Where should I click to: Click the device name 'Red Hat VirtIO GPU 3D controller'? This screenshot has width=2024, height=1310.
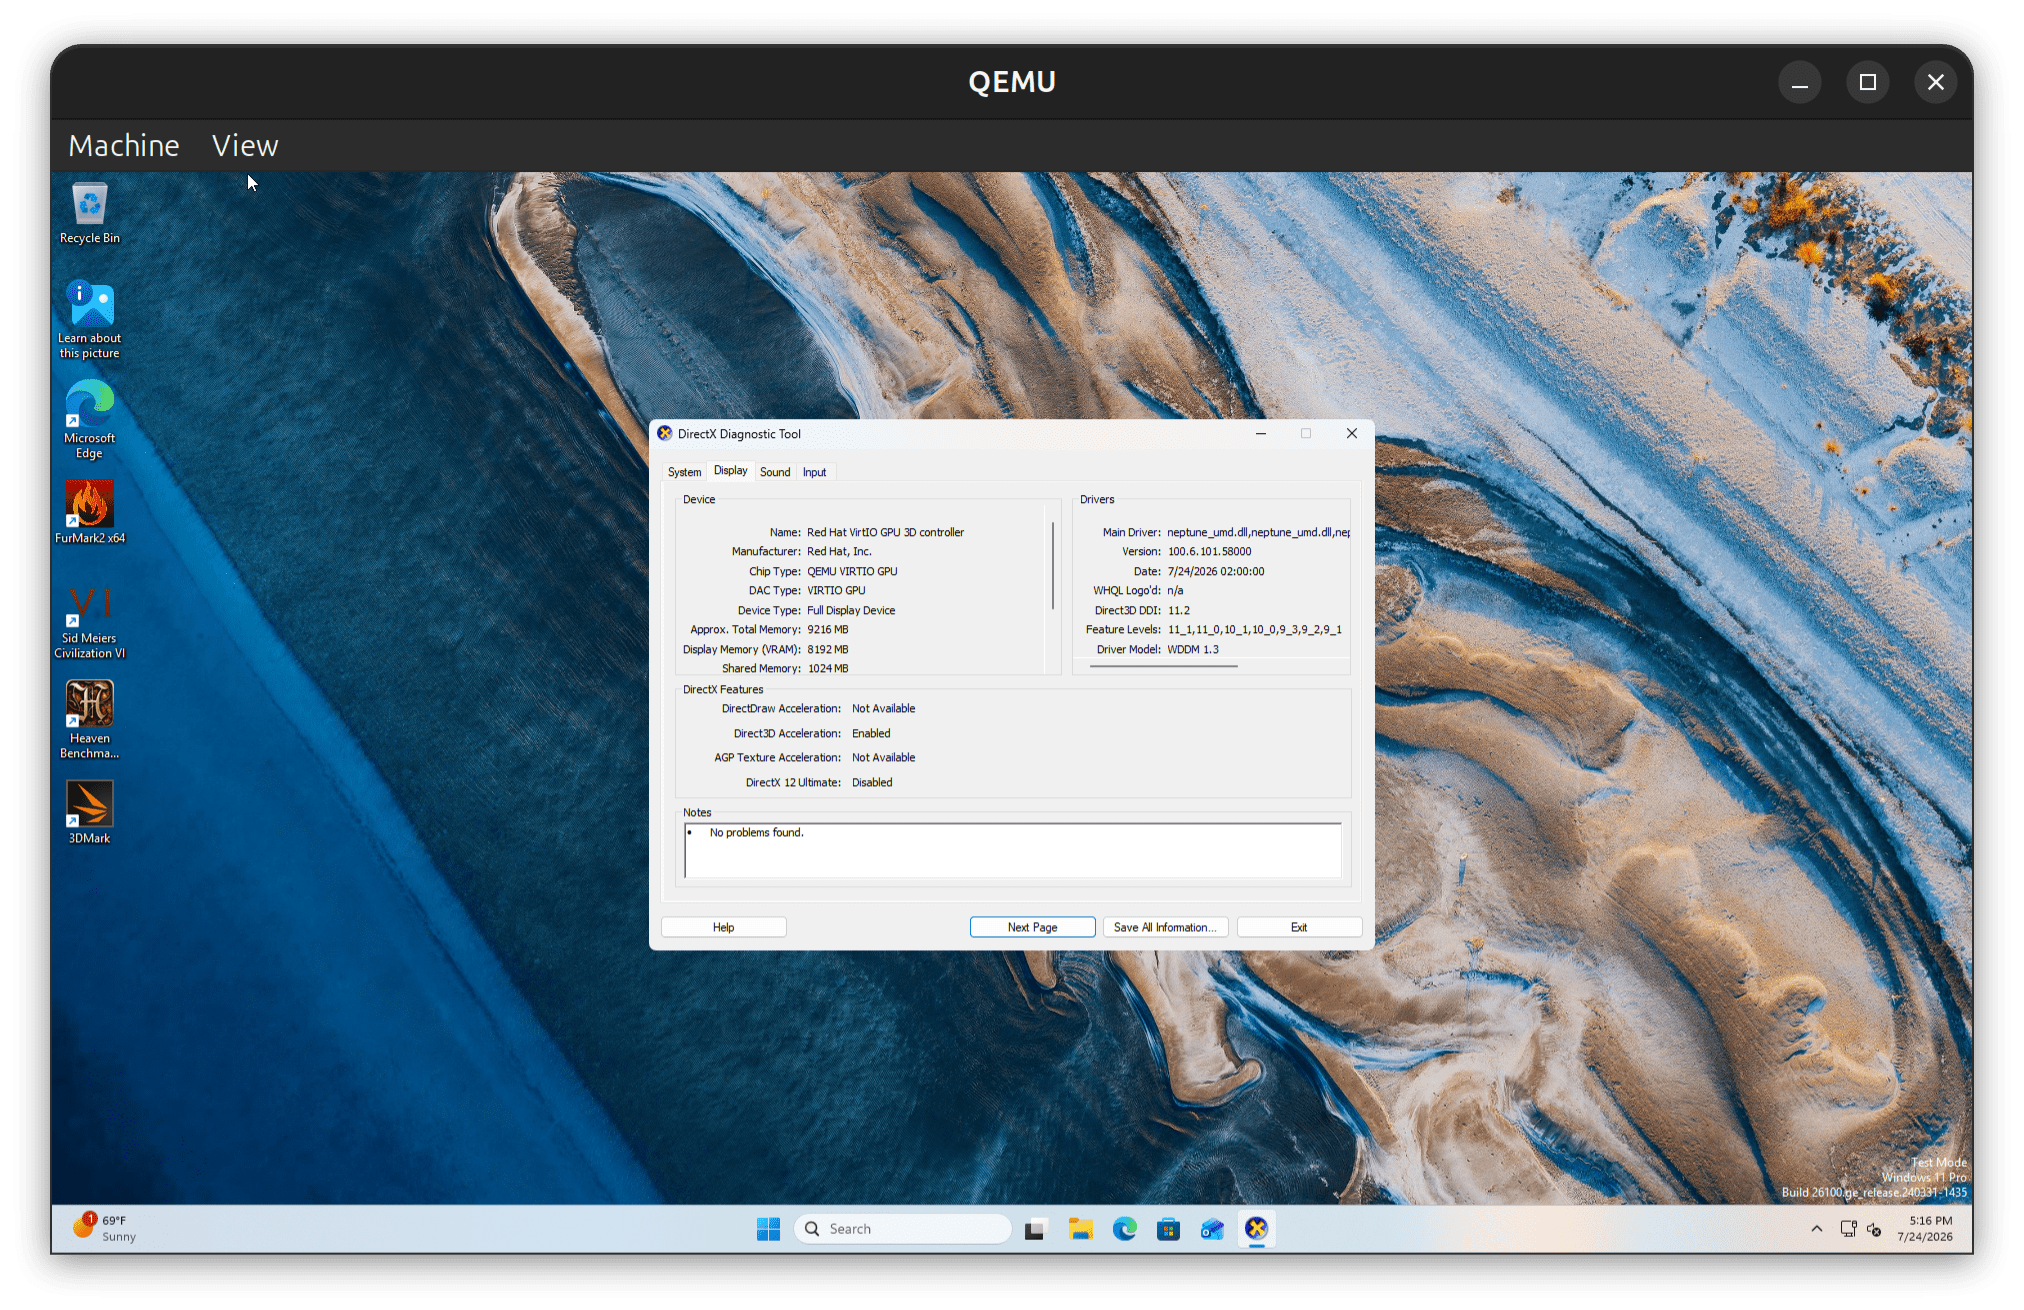click(885, 532)
